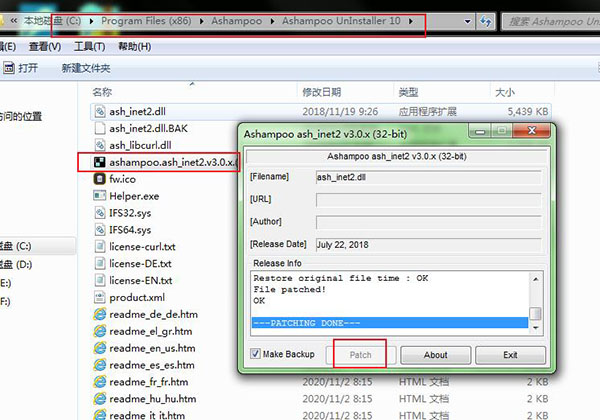Click Release Info scrollbar up arrow
600x420 pixels.
[536, 279]
